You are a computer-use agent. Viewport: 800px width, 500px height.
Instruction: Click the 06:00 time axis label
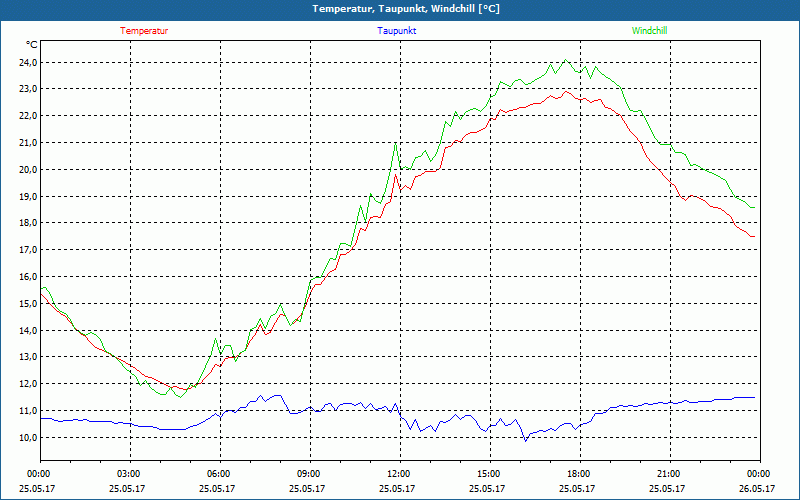220,474
